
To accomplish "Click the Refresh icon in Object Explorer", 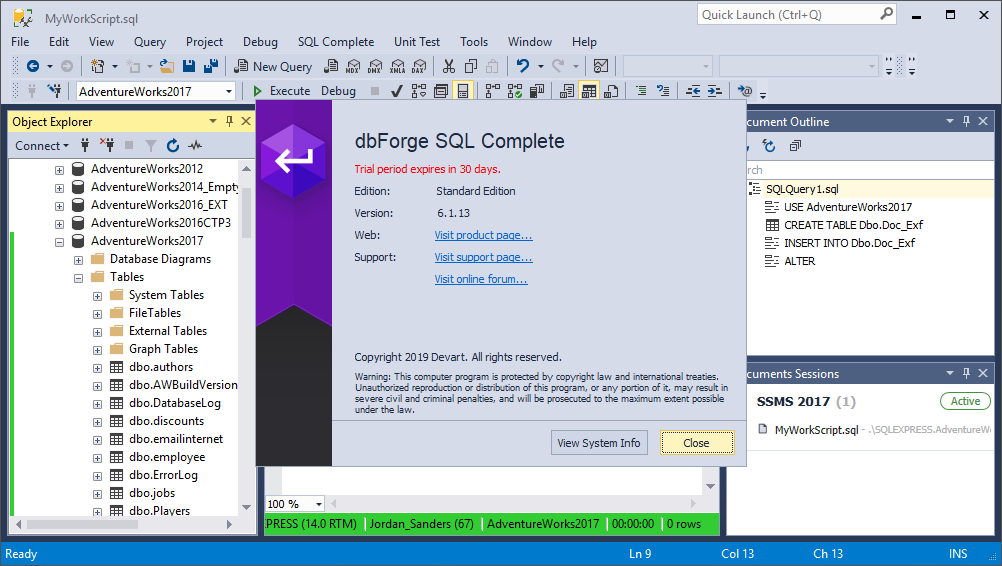I will [x=173, y=146].
